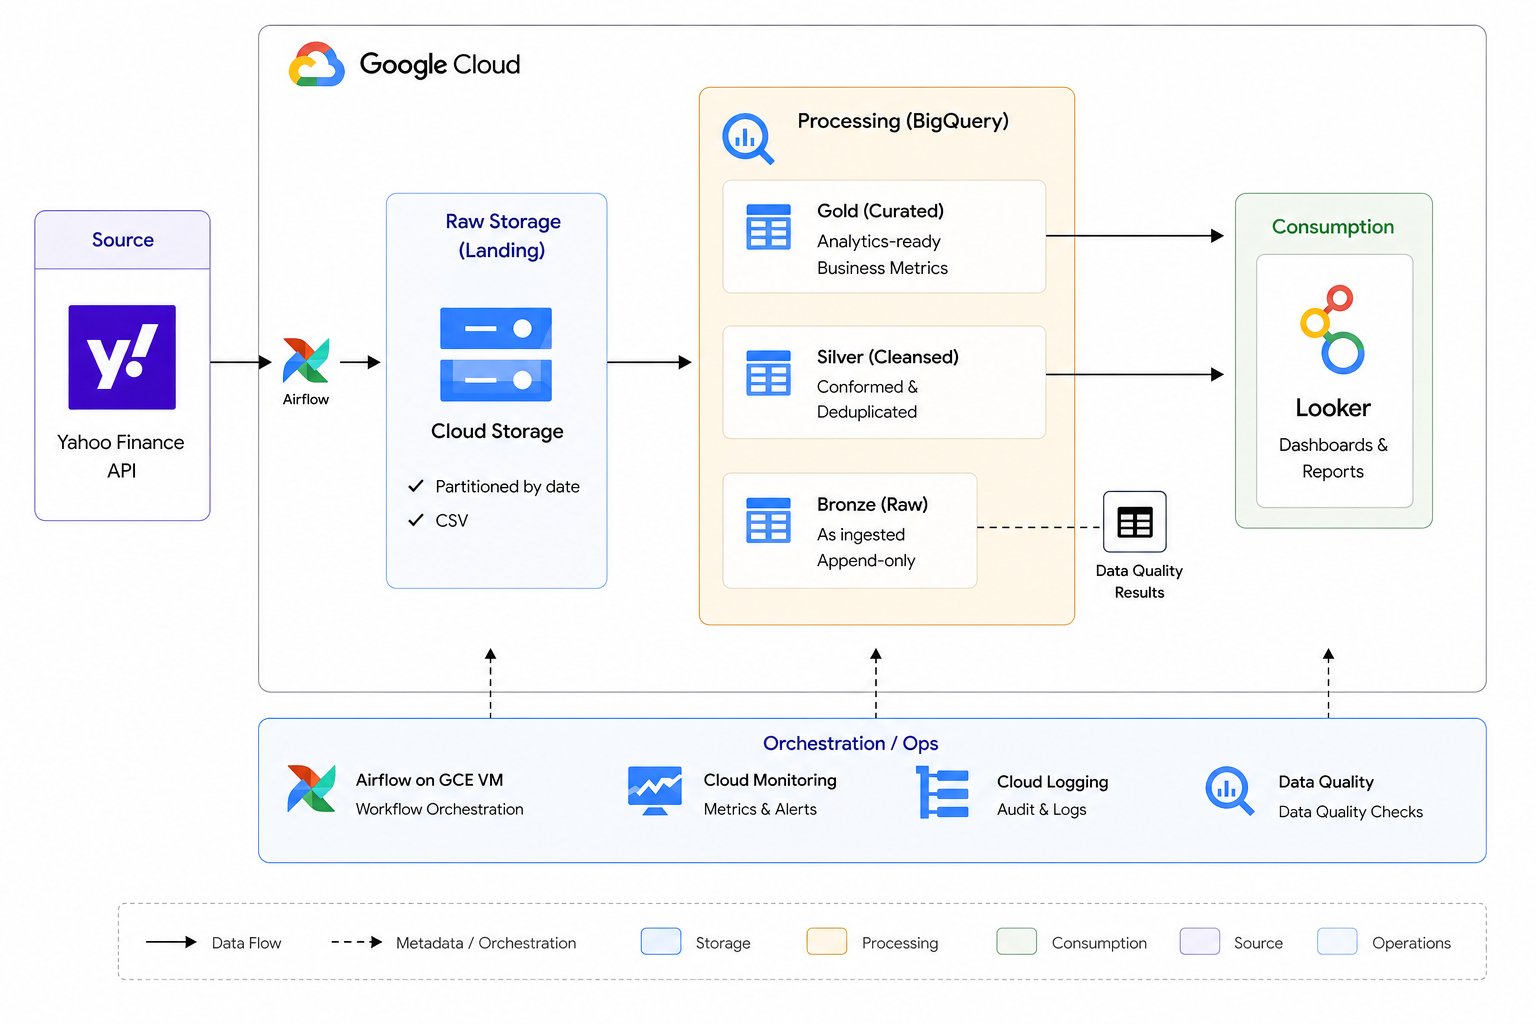1536x1024 pixels.
Task: Click the BigQuery magnifier icon beside Processing title
Action: tap(748, 138)
